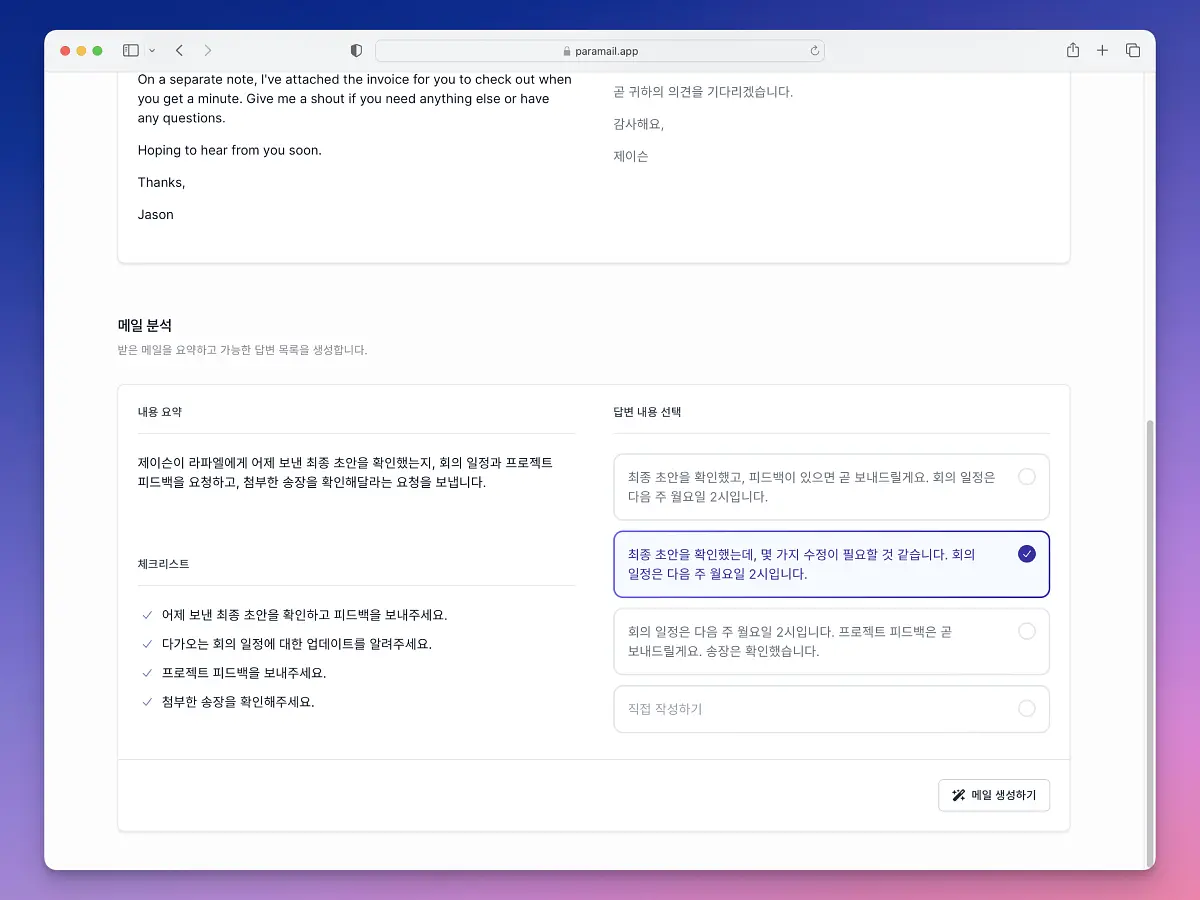Toggle the Safari sidebar icon

coord(131,50)
